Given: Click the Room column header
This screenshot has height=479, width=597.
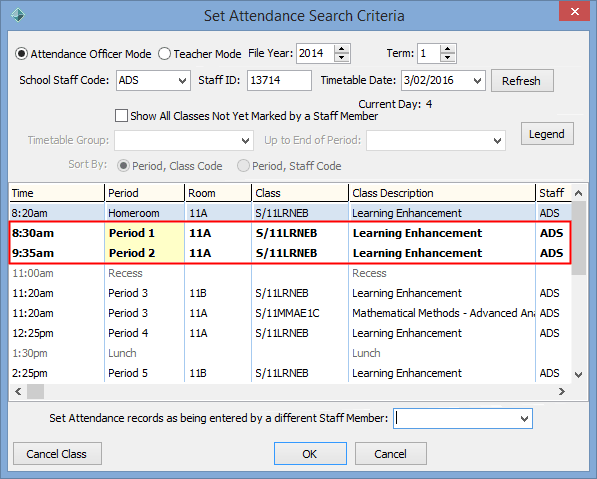Looking at the screenshot, I should click(218, 193).
